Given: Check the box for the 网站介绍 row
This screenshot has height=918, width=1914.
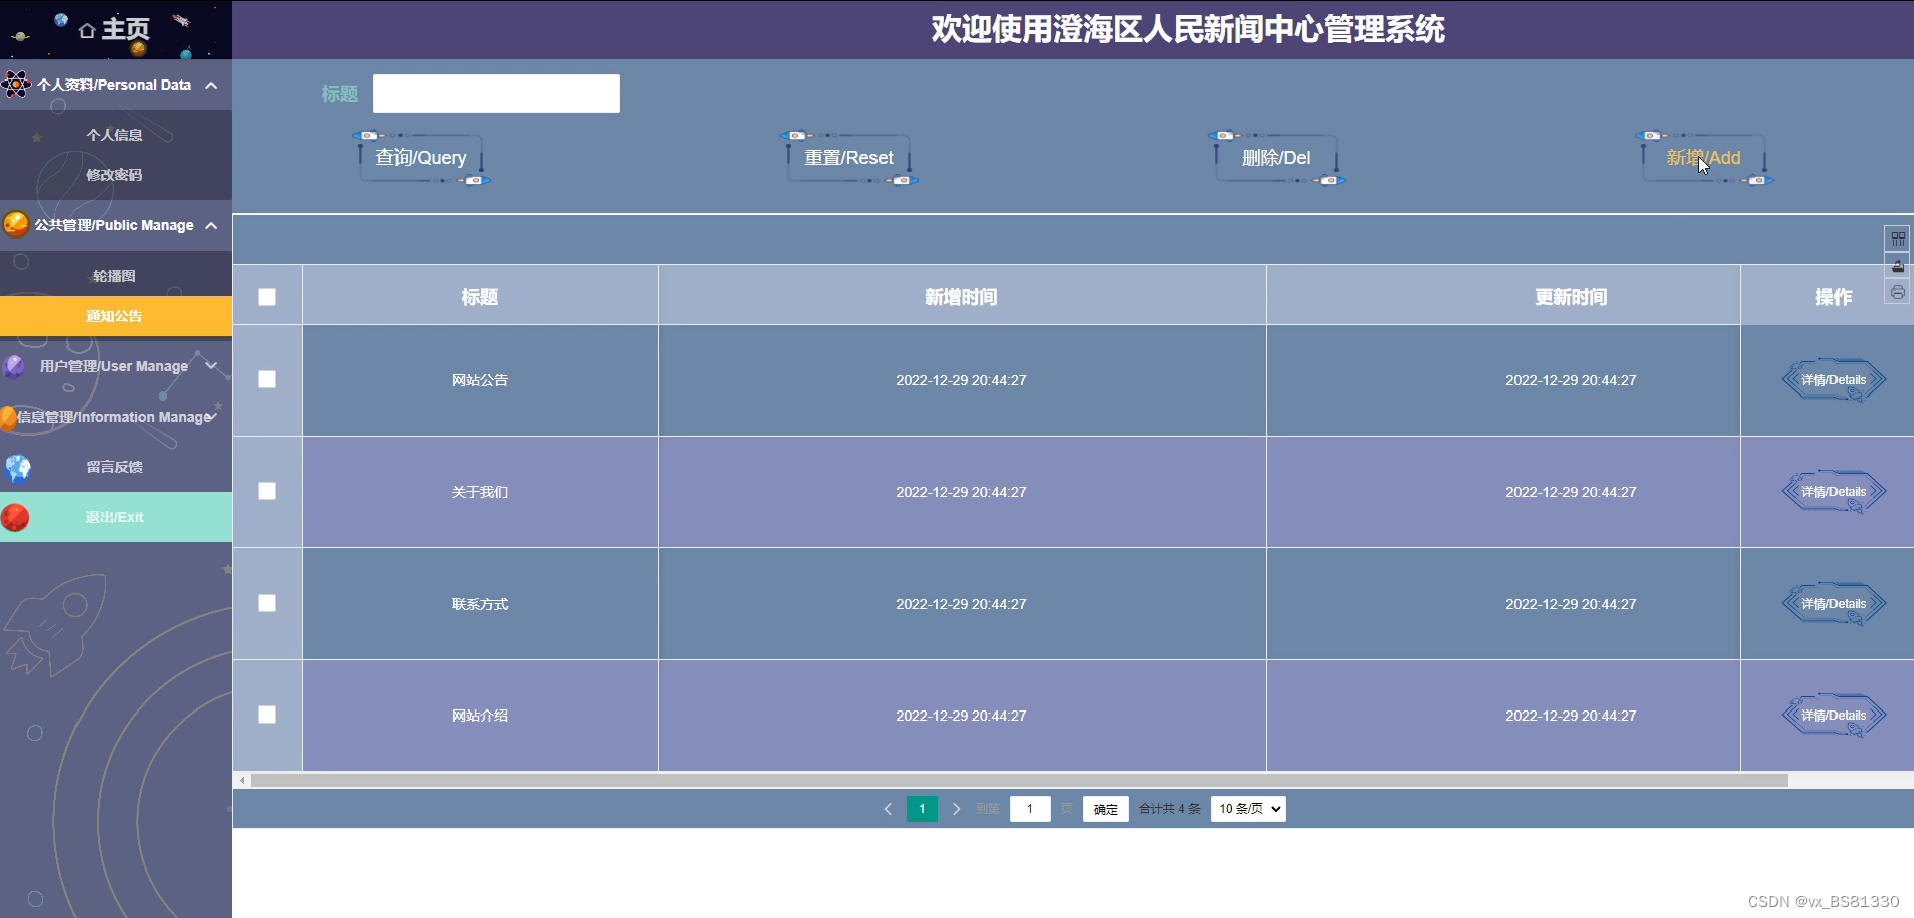Looking at the screenshot, I should pos(267,714).
